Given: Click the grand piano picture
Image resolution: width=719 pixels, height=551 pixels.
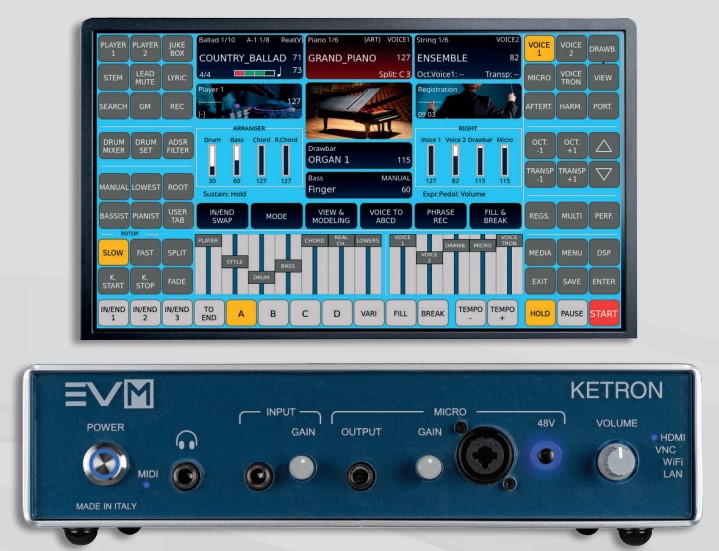Looking at the screenshot, I should click(x=358, y=108).
